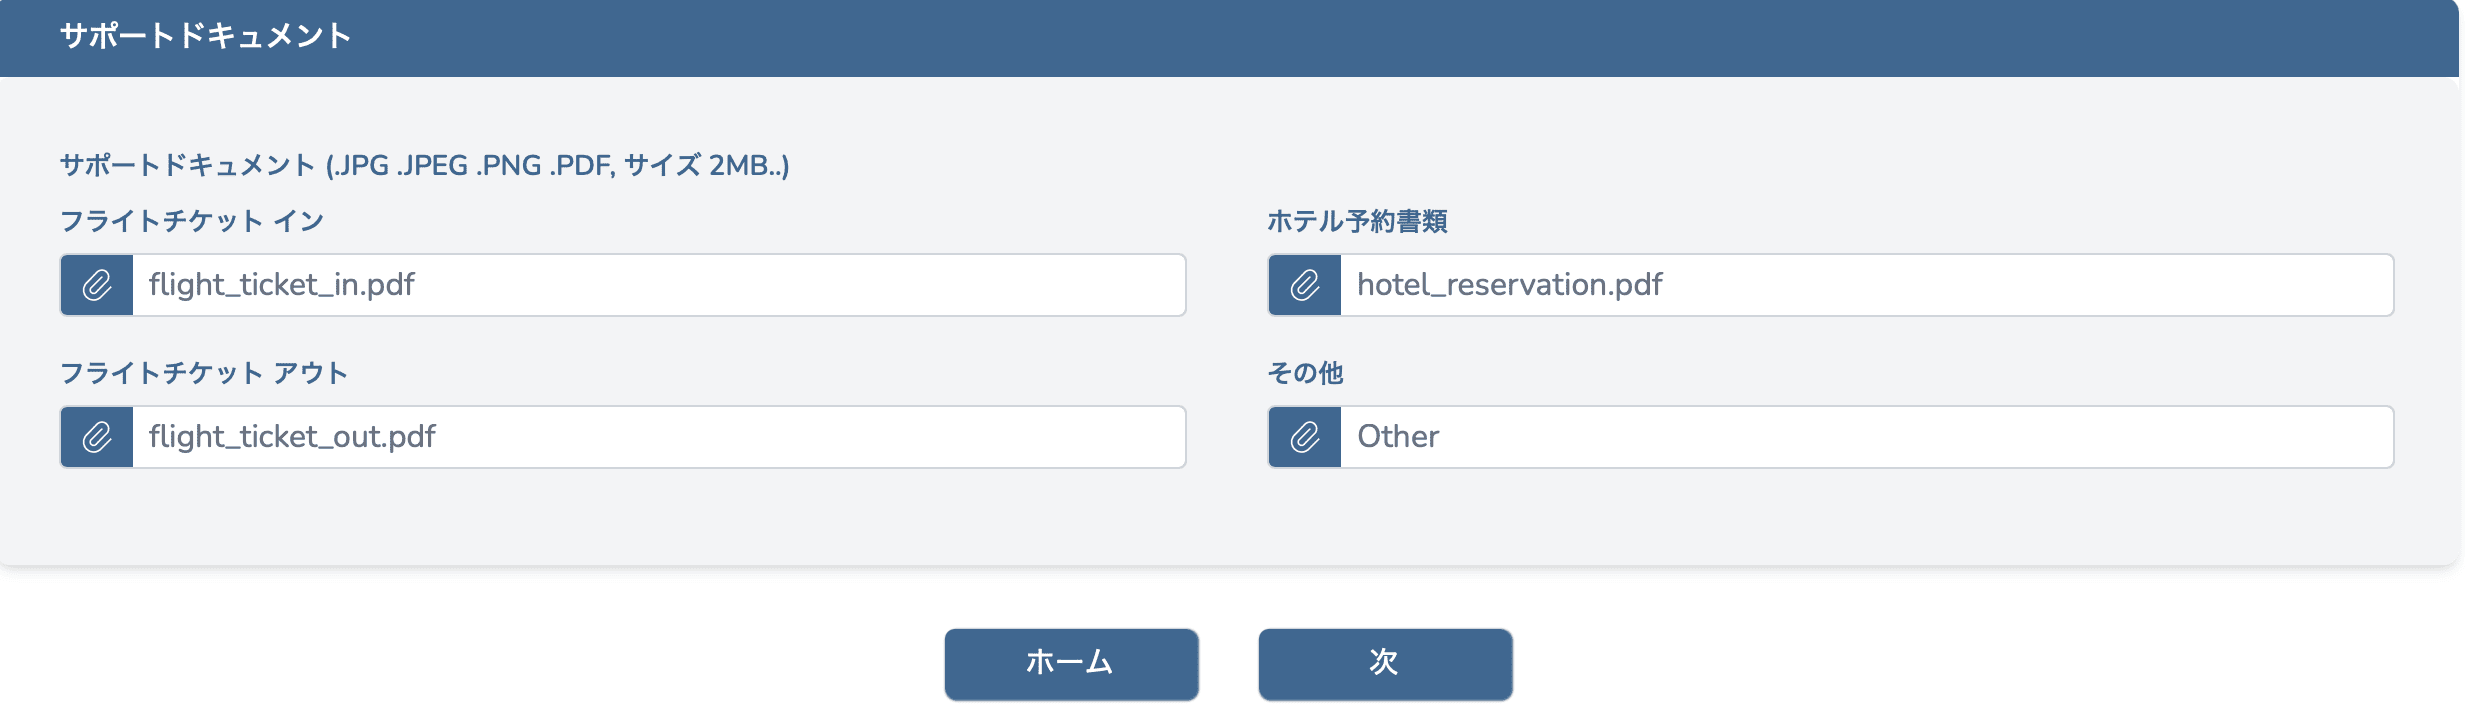Click the .JPG .JPEG .PNG .PDF format hint
This screenshot has height=721, width=2465.
472,165
